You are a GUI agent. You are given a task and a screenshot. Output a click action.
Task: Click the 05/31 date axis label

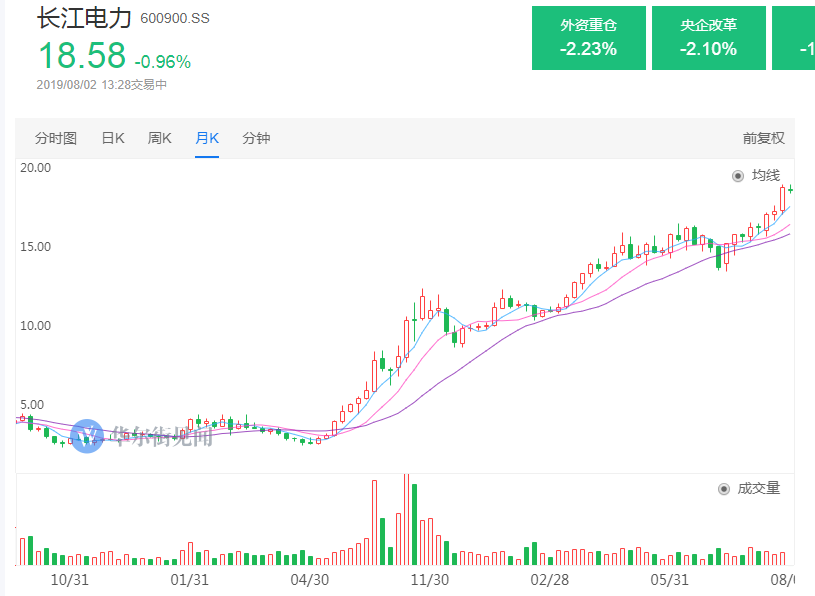tap(669, 580)
